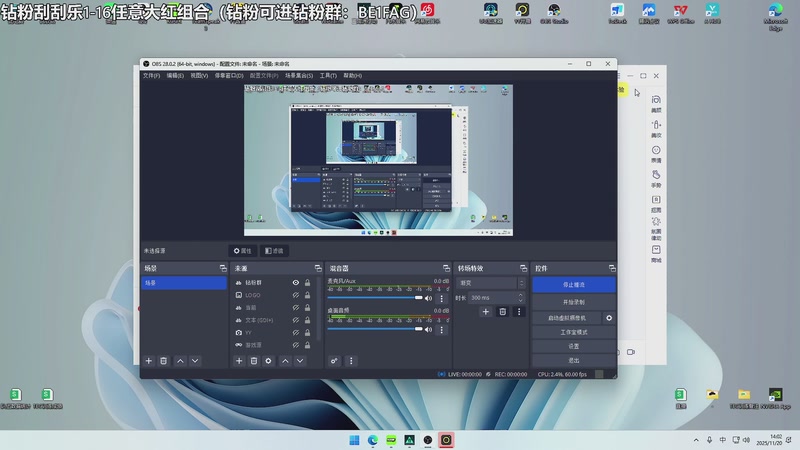
Task: Remove the scene transition with trash icon
Action: pyautogui.click(x=503, y=311)
